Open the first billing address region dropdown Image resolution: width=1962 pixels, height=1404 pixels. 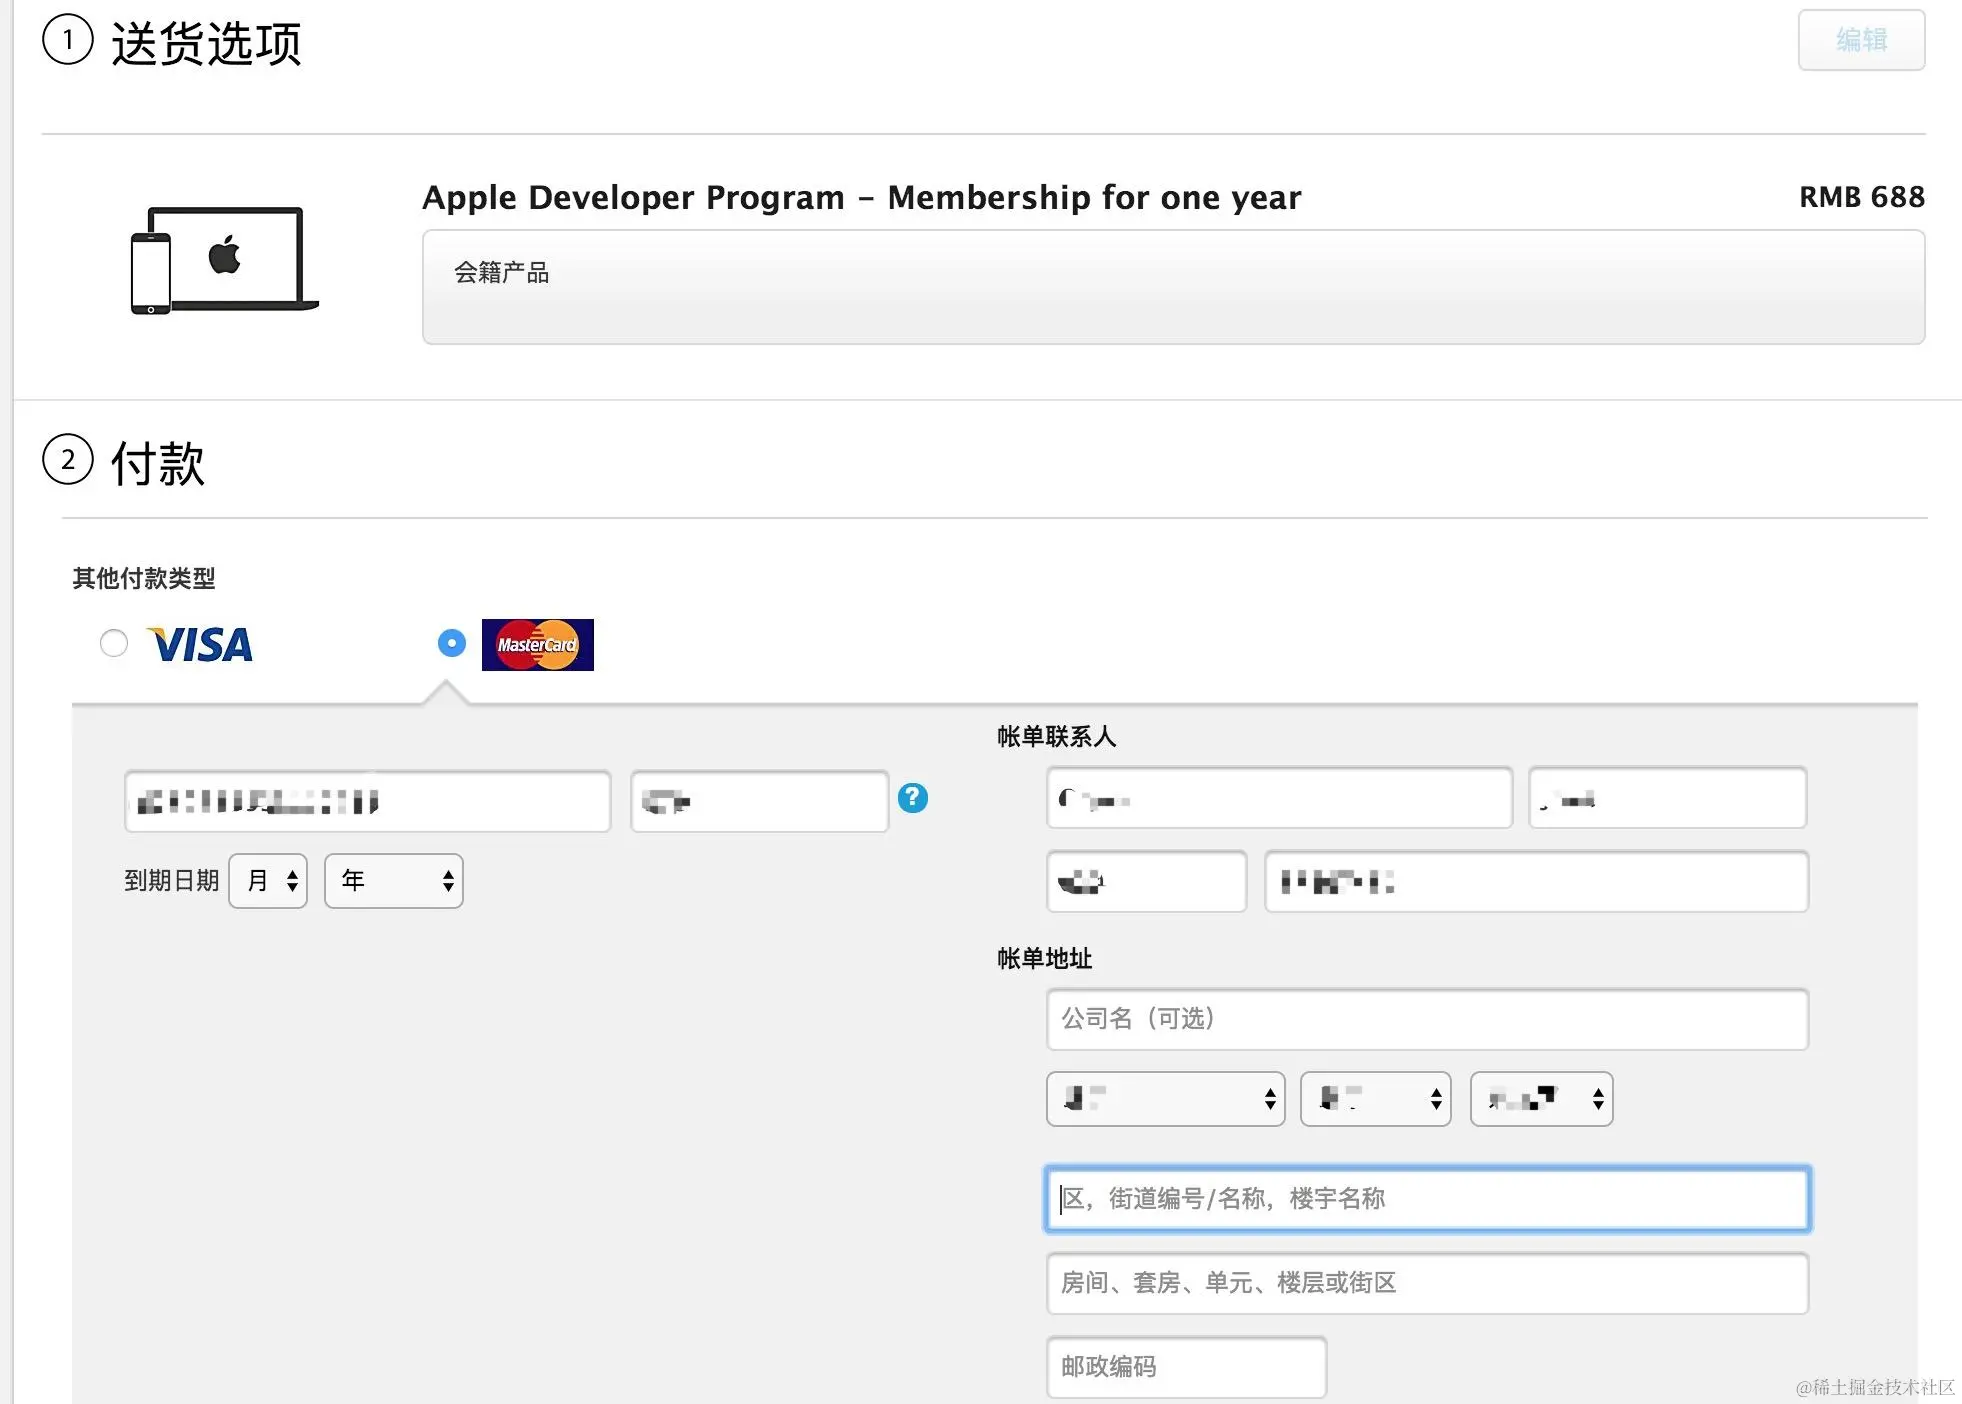click(x=1165, y=1099)
